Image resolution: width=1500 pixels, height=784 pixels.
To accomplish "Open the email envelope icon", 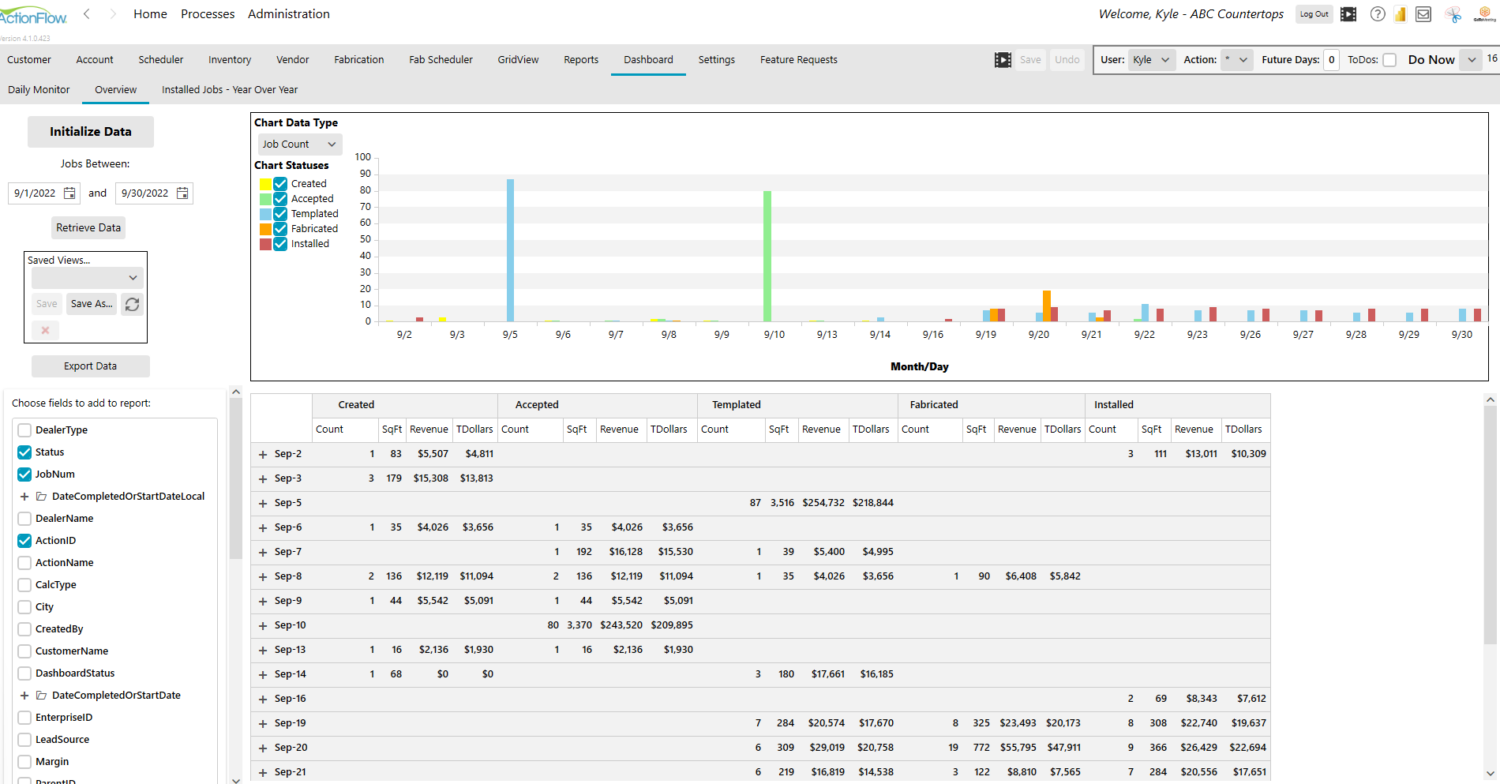I will (x=1423, y=14).
